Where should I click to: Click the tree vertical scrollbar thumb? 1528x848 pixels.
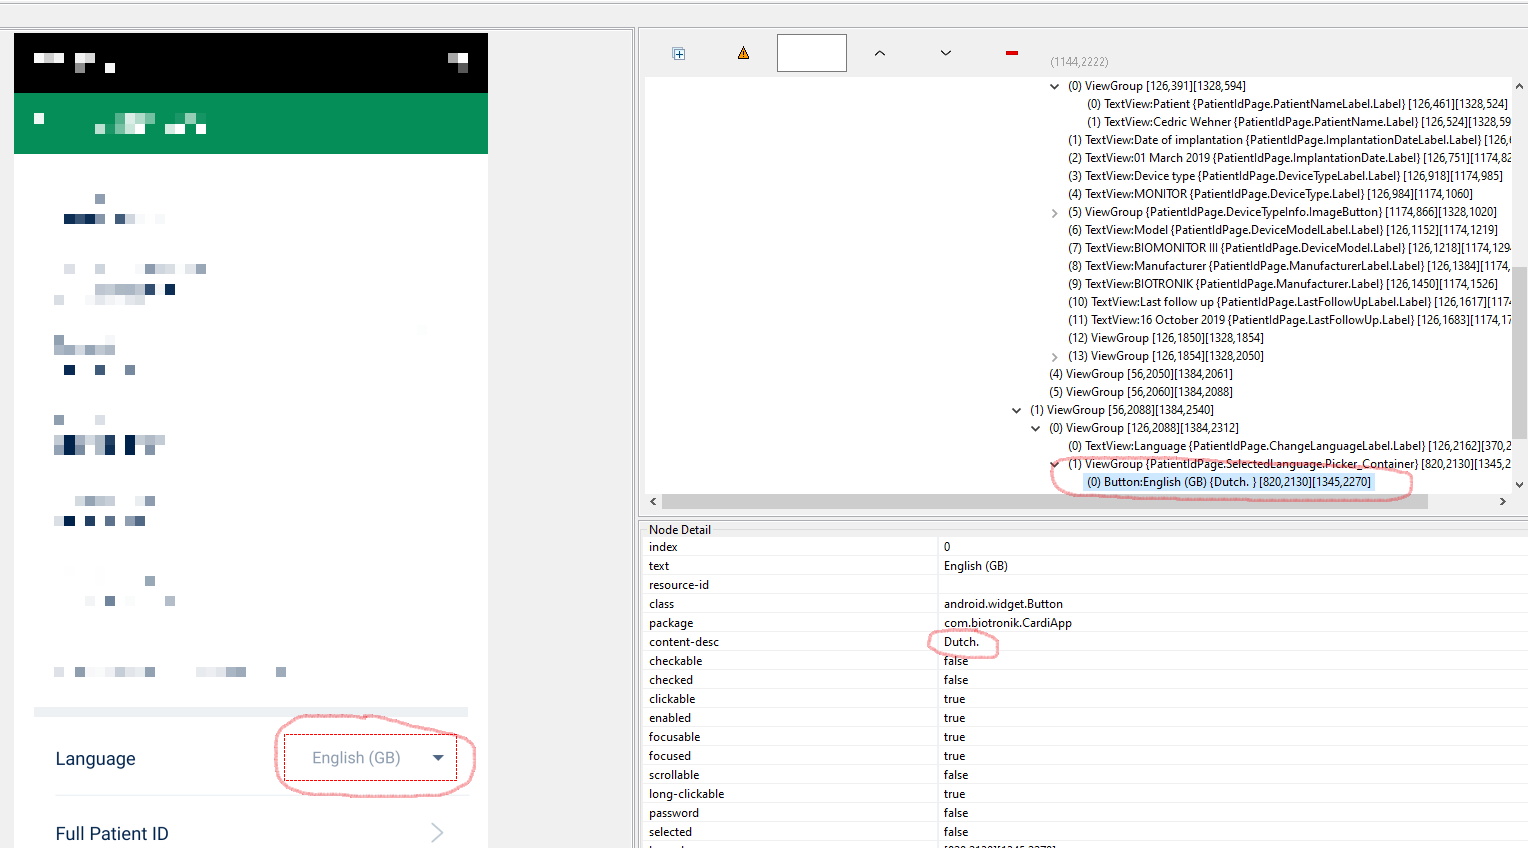(x=1520, y=352)
